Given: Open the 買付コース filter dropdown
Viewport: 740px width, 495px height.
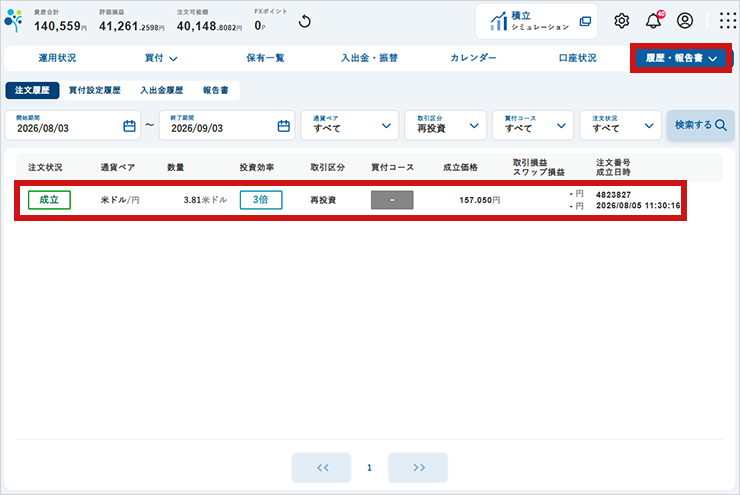Looking at the screenshot, I should (x=533, y=125).
